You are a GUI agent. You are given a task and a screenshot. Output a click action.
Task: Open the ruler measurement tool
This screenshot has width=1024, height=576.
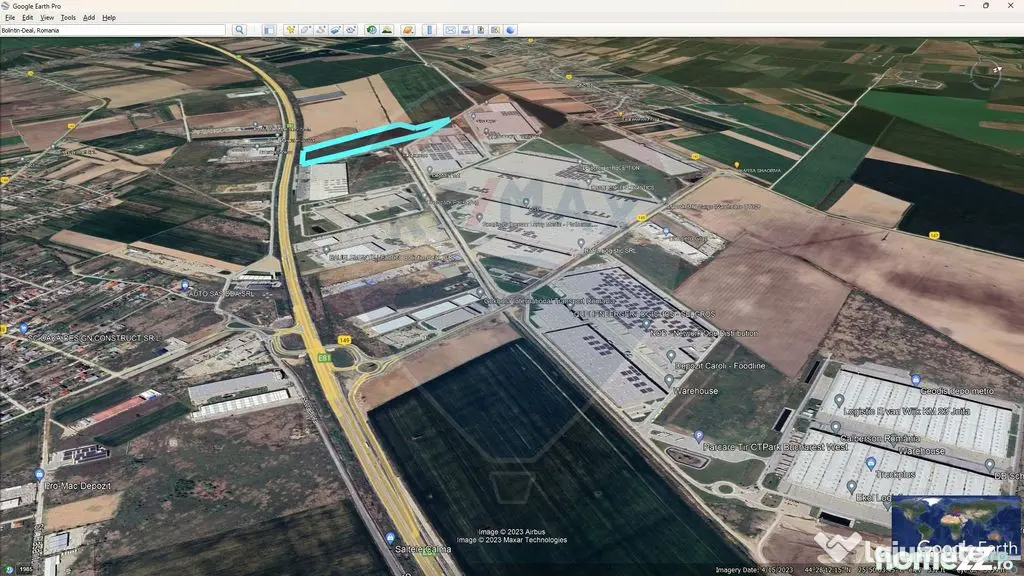click(x=429, y=30)
